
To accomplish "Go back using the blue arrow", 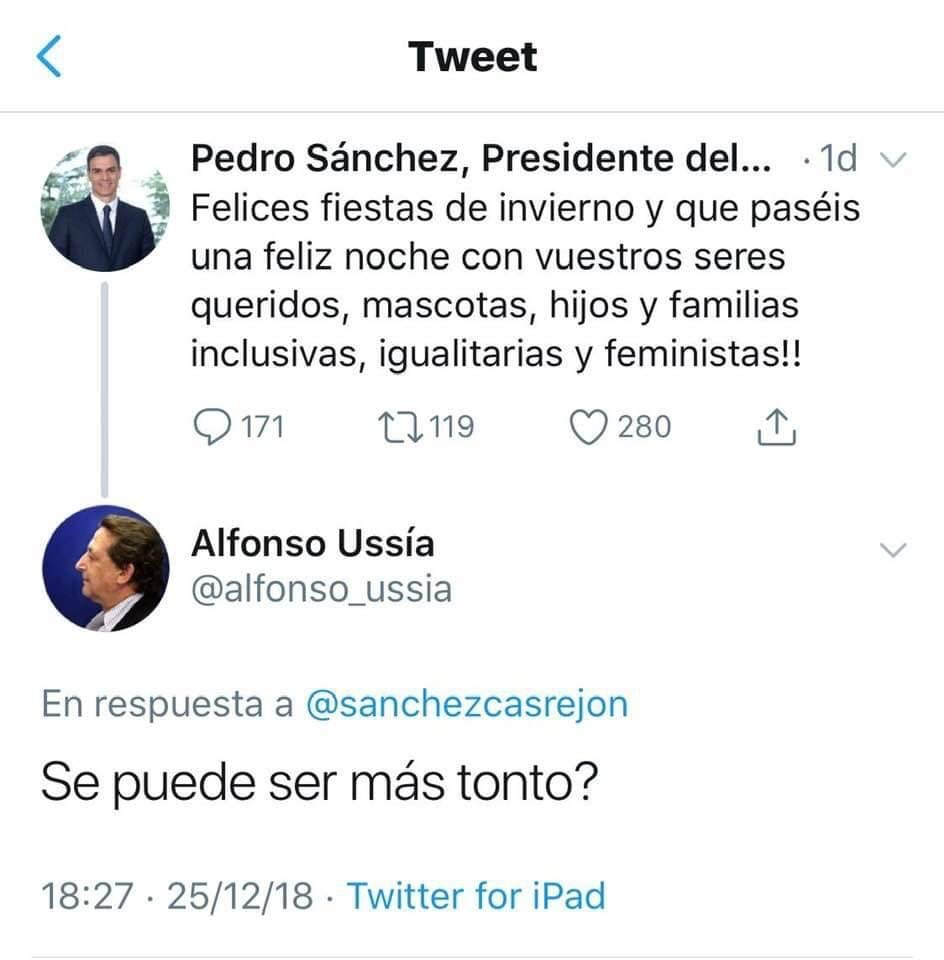I will [48, 57].
